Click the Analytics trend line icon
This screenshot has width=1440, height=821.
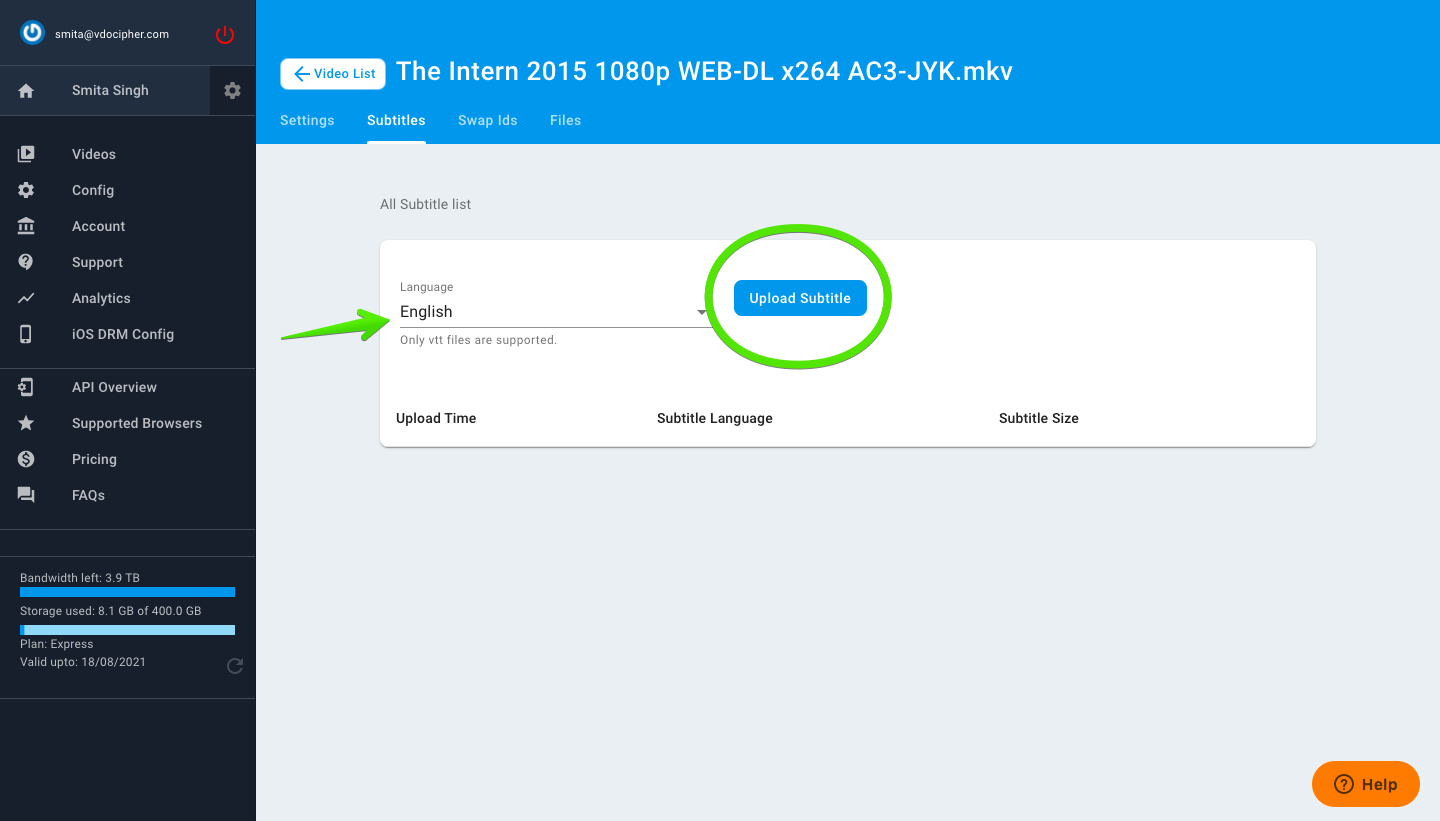click(x=26, y=298)
